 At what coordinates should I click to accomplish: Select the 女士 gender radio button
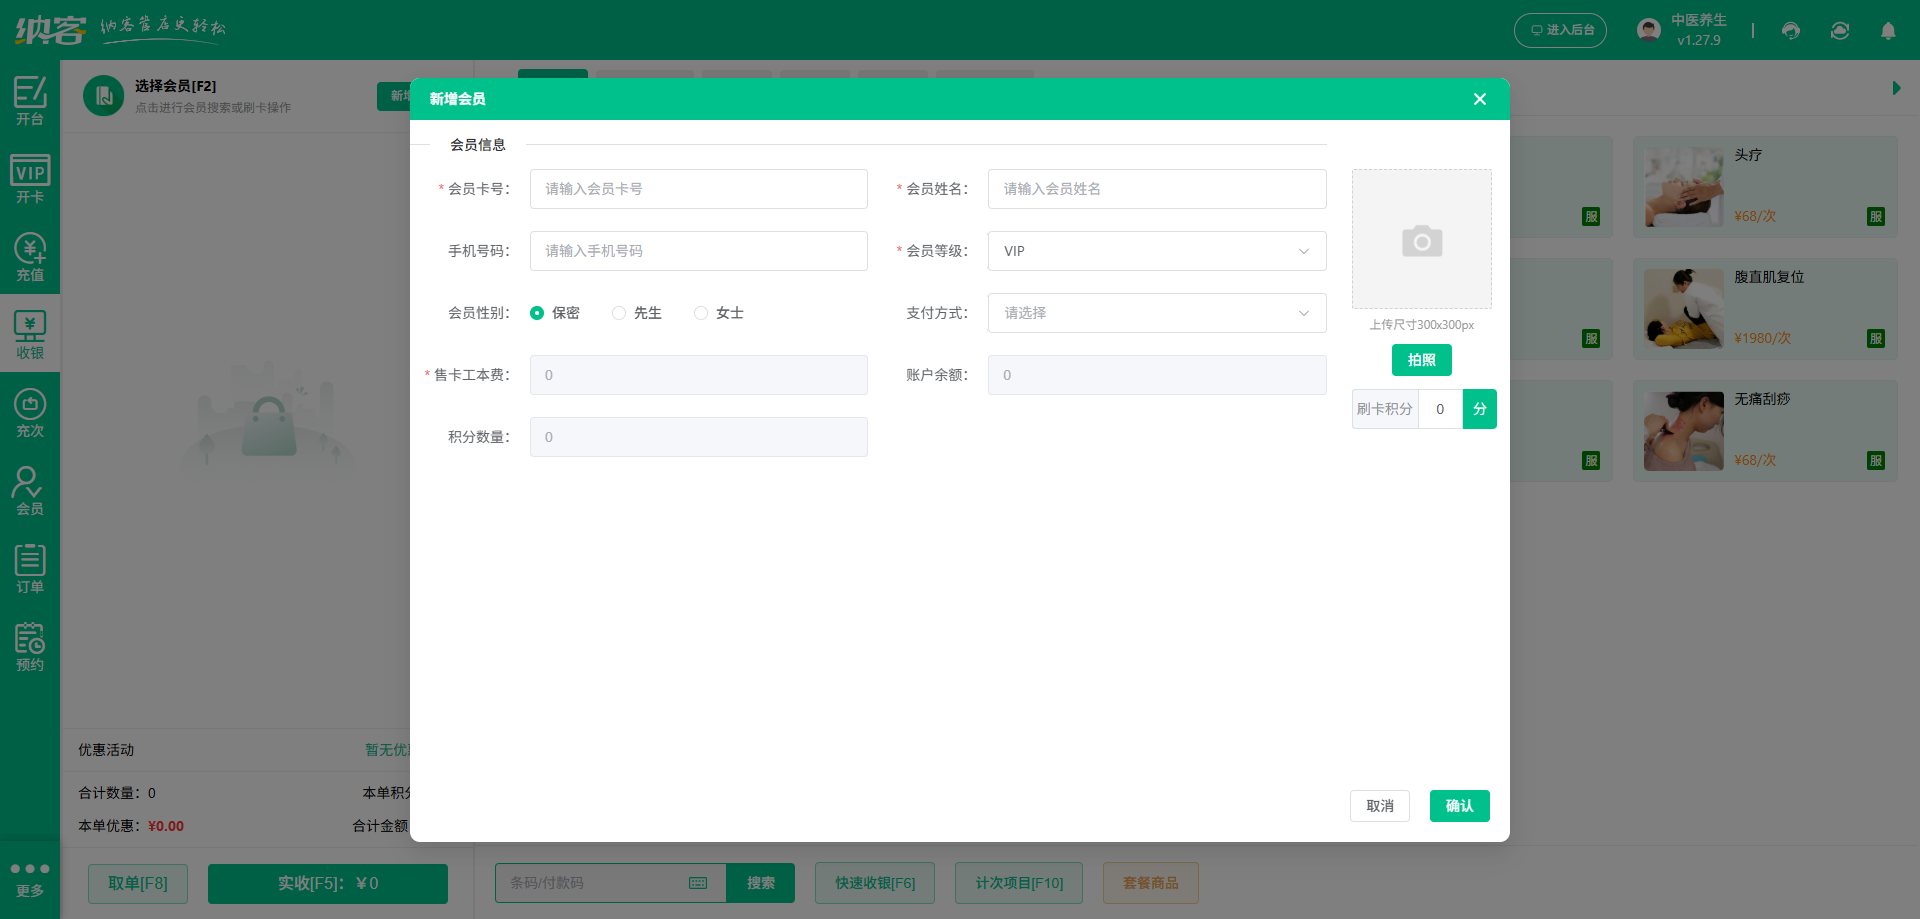701,313
